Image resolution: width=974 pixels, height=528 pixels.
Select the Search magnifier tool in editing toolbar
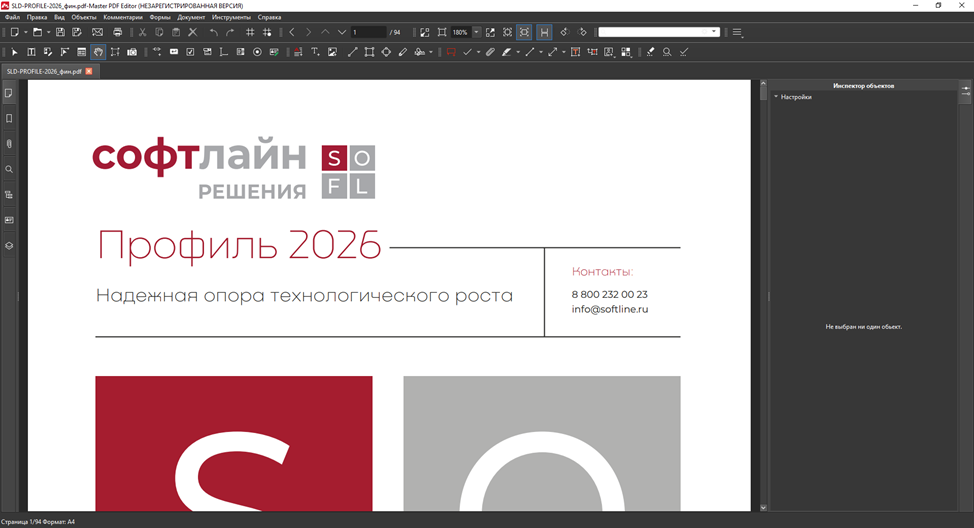pos(667,52)
